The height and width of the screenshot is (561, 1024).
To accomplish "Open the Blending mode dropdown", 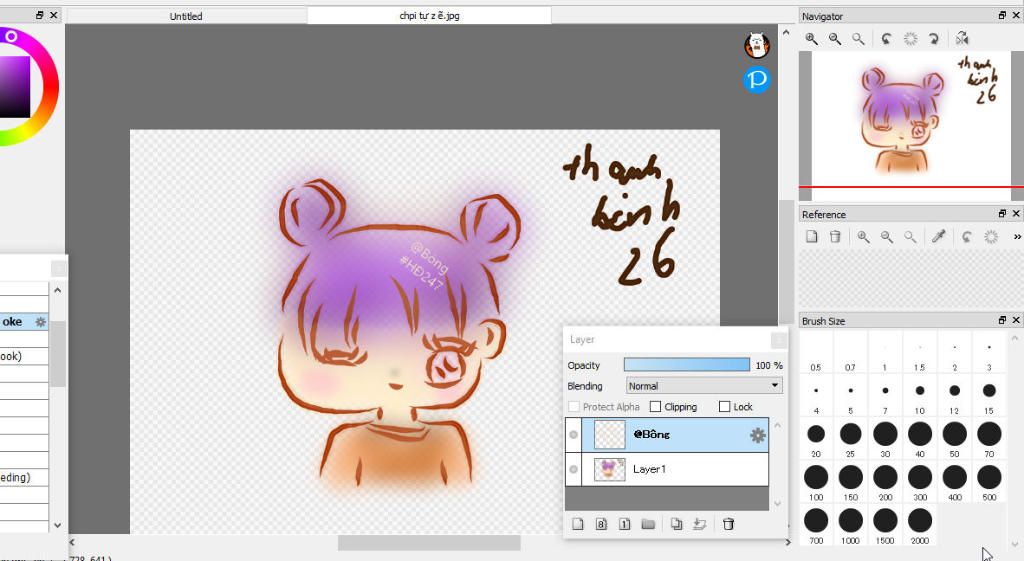I will click(703, 386).
